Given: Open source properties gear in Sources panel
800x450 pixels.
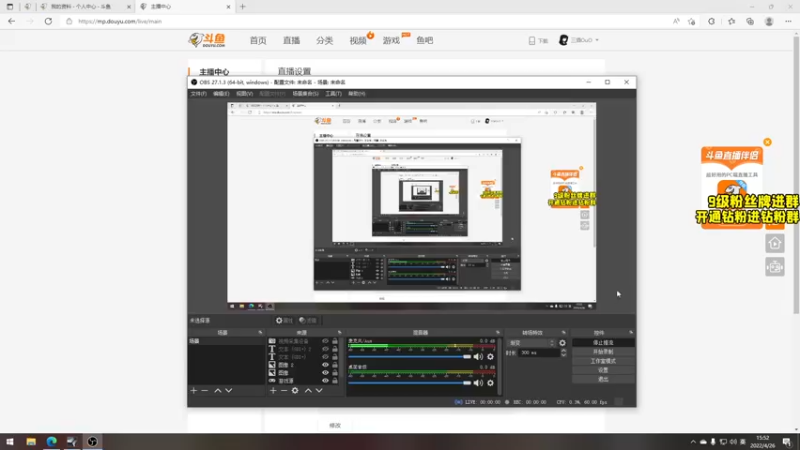Looking at the screenshot, I should click(x=295, y=390).
